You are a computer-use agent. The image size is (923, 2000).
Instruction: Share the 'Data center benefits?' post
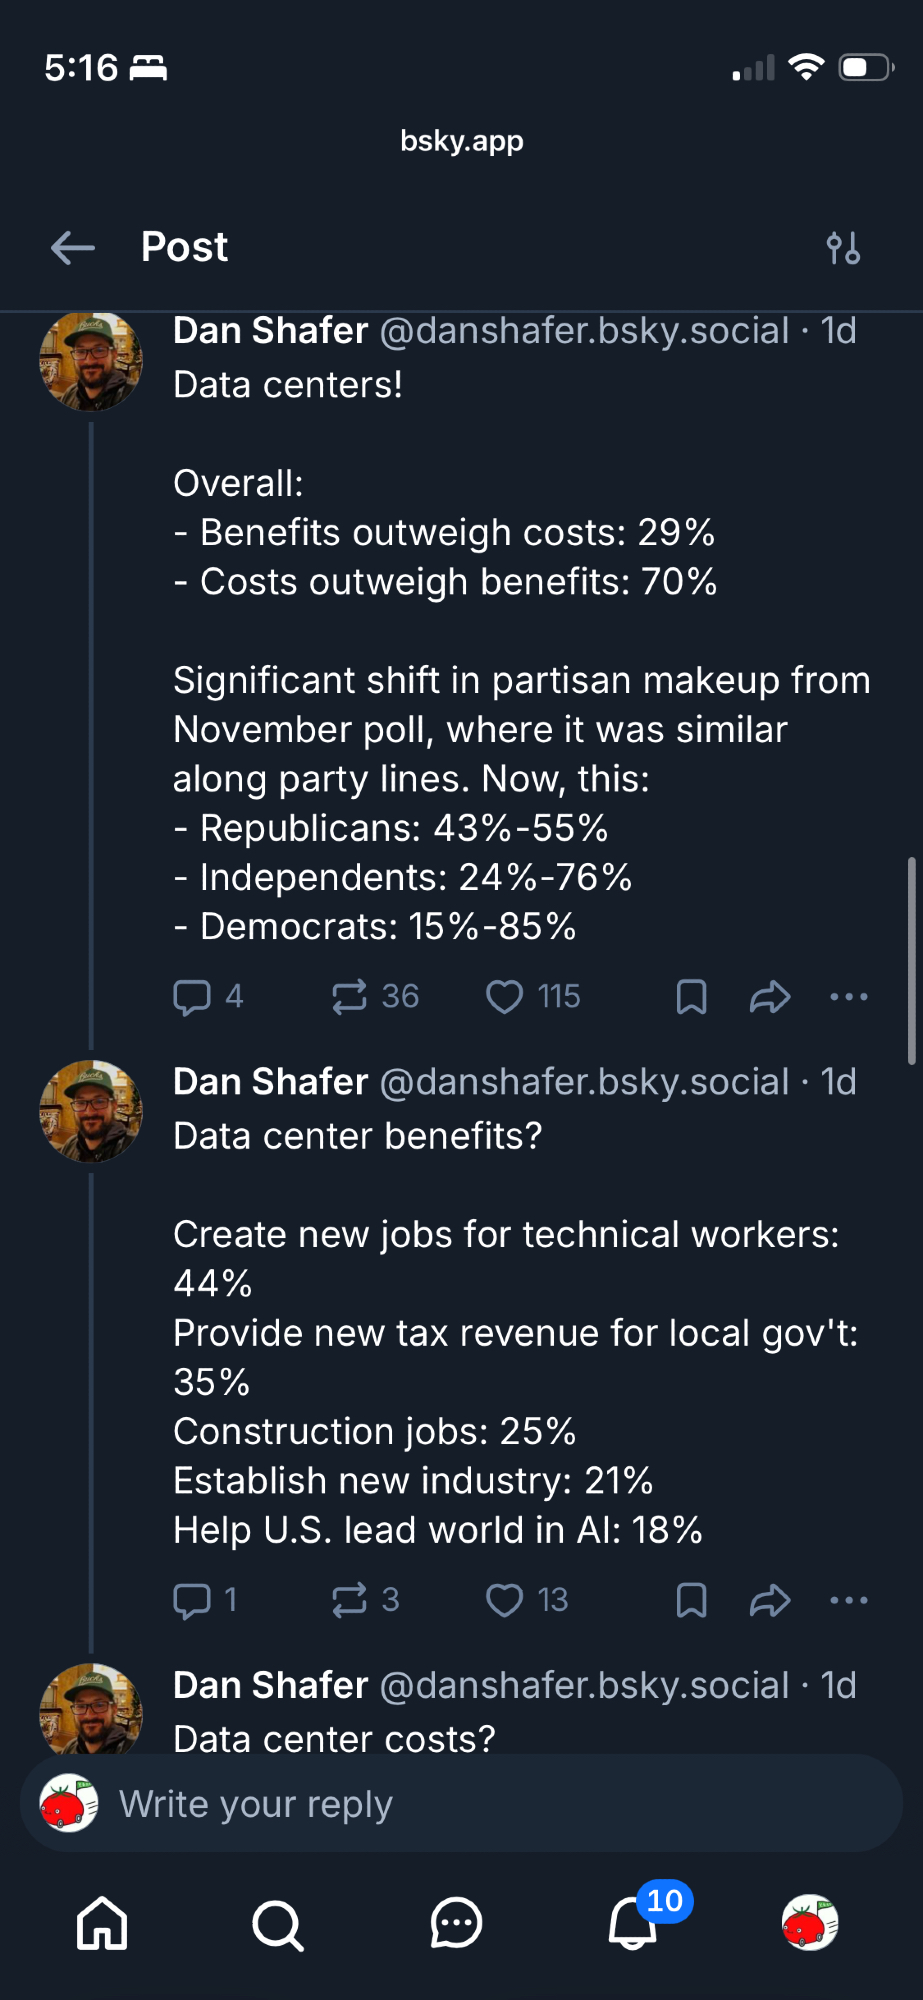point(770,1600)
